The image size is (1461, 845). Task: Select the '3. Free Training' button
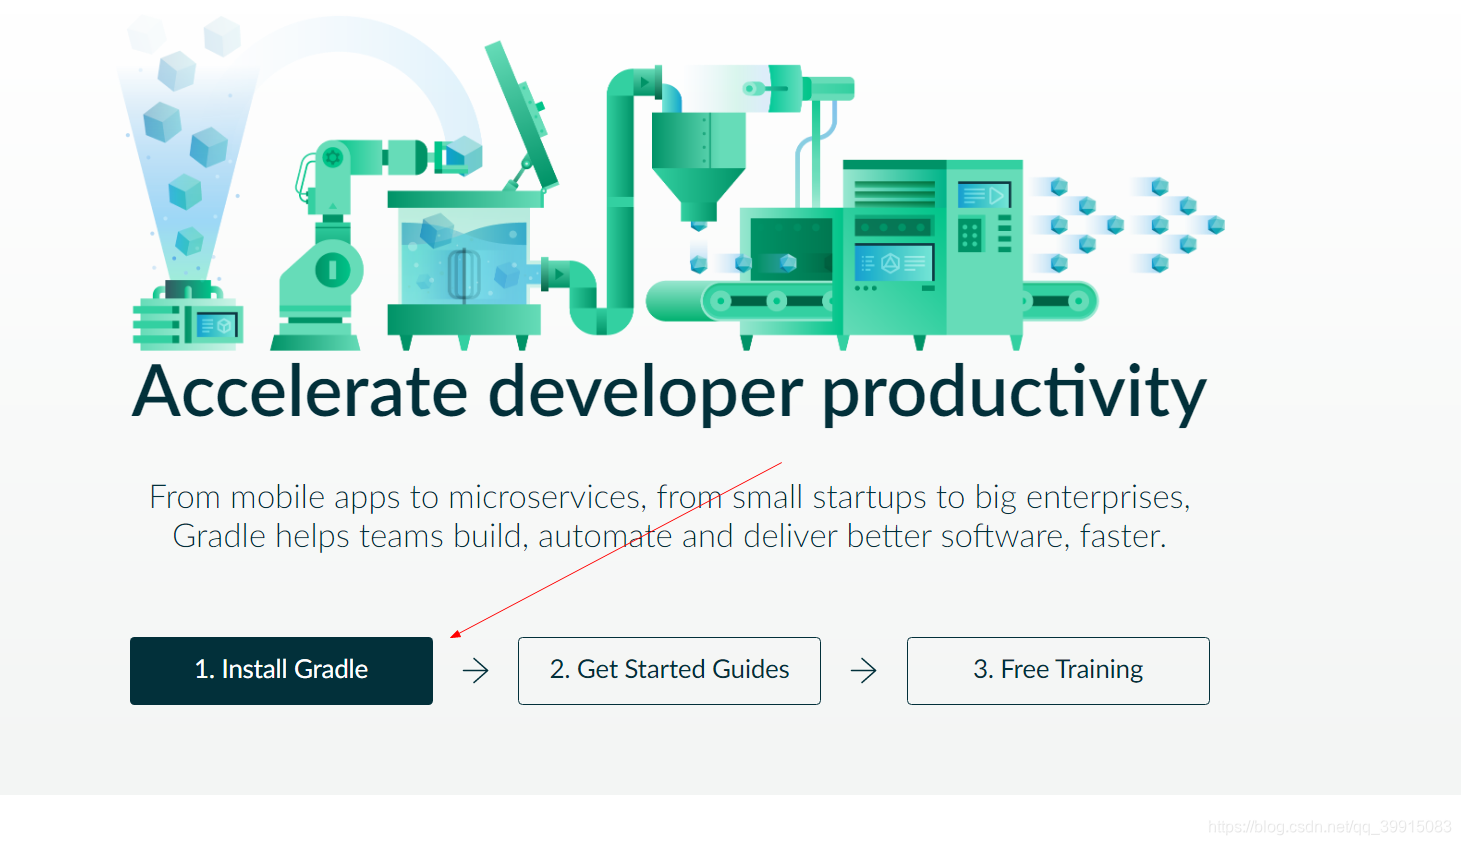pos(1058,670)
